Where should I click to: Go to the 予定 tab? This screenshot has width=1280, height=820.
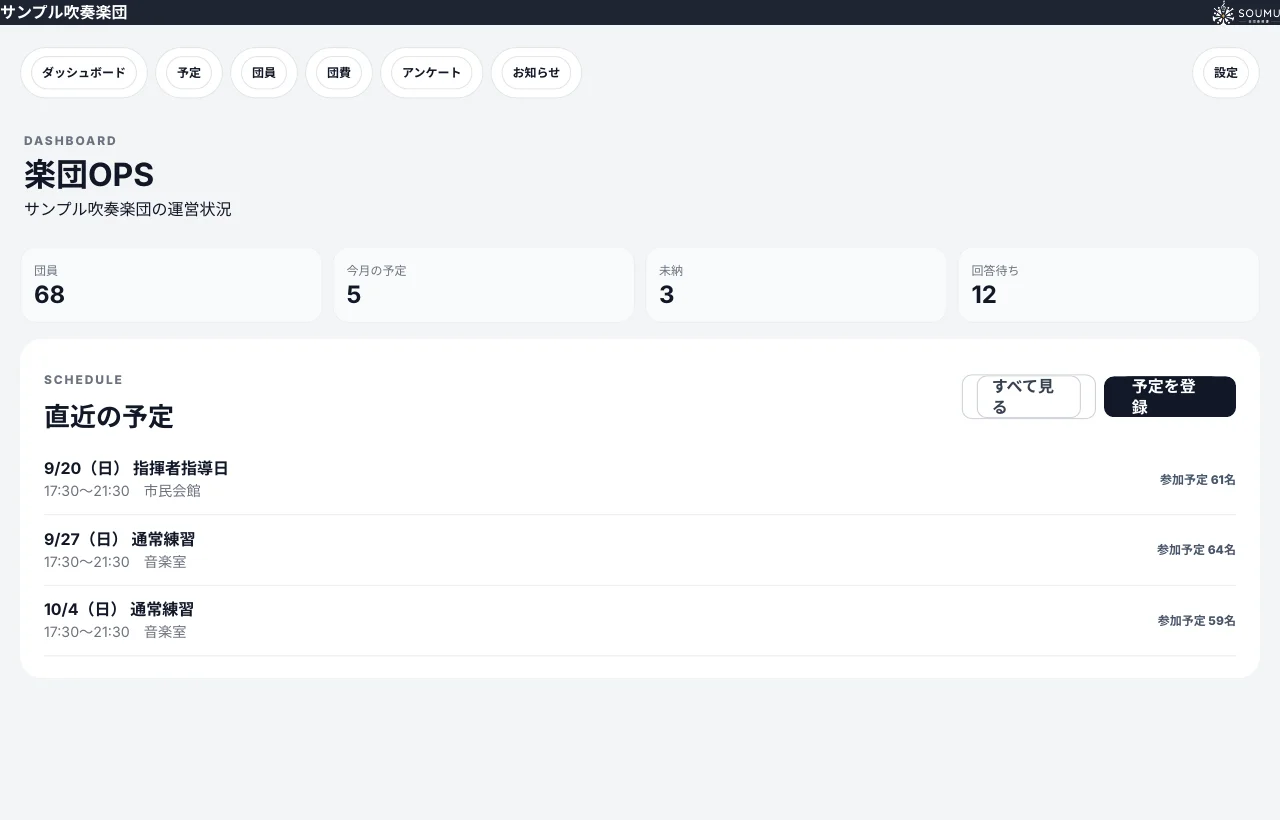coord(189,73)
